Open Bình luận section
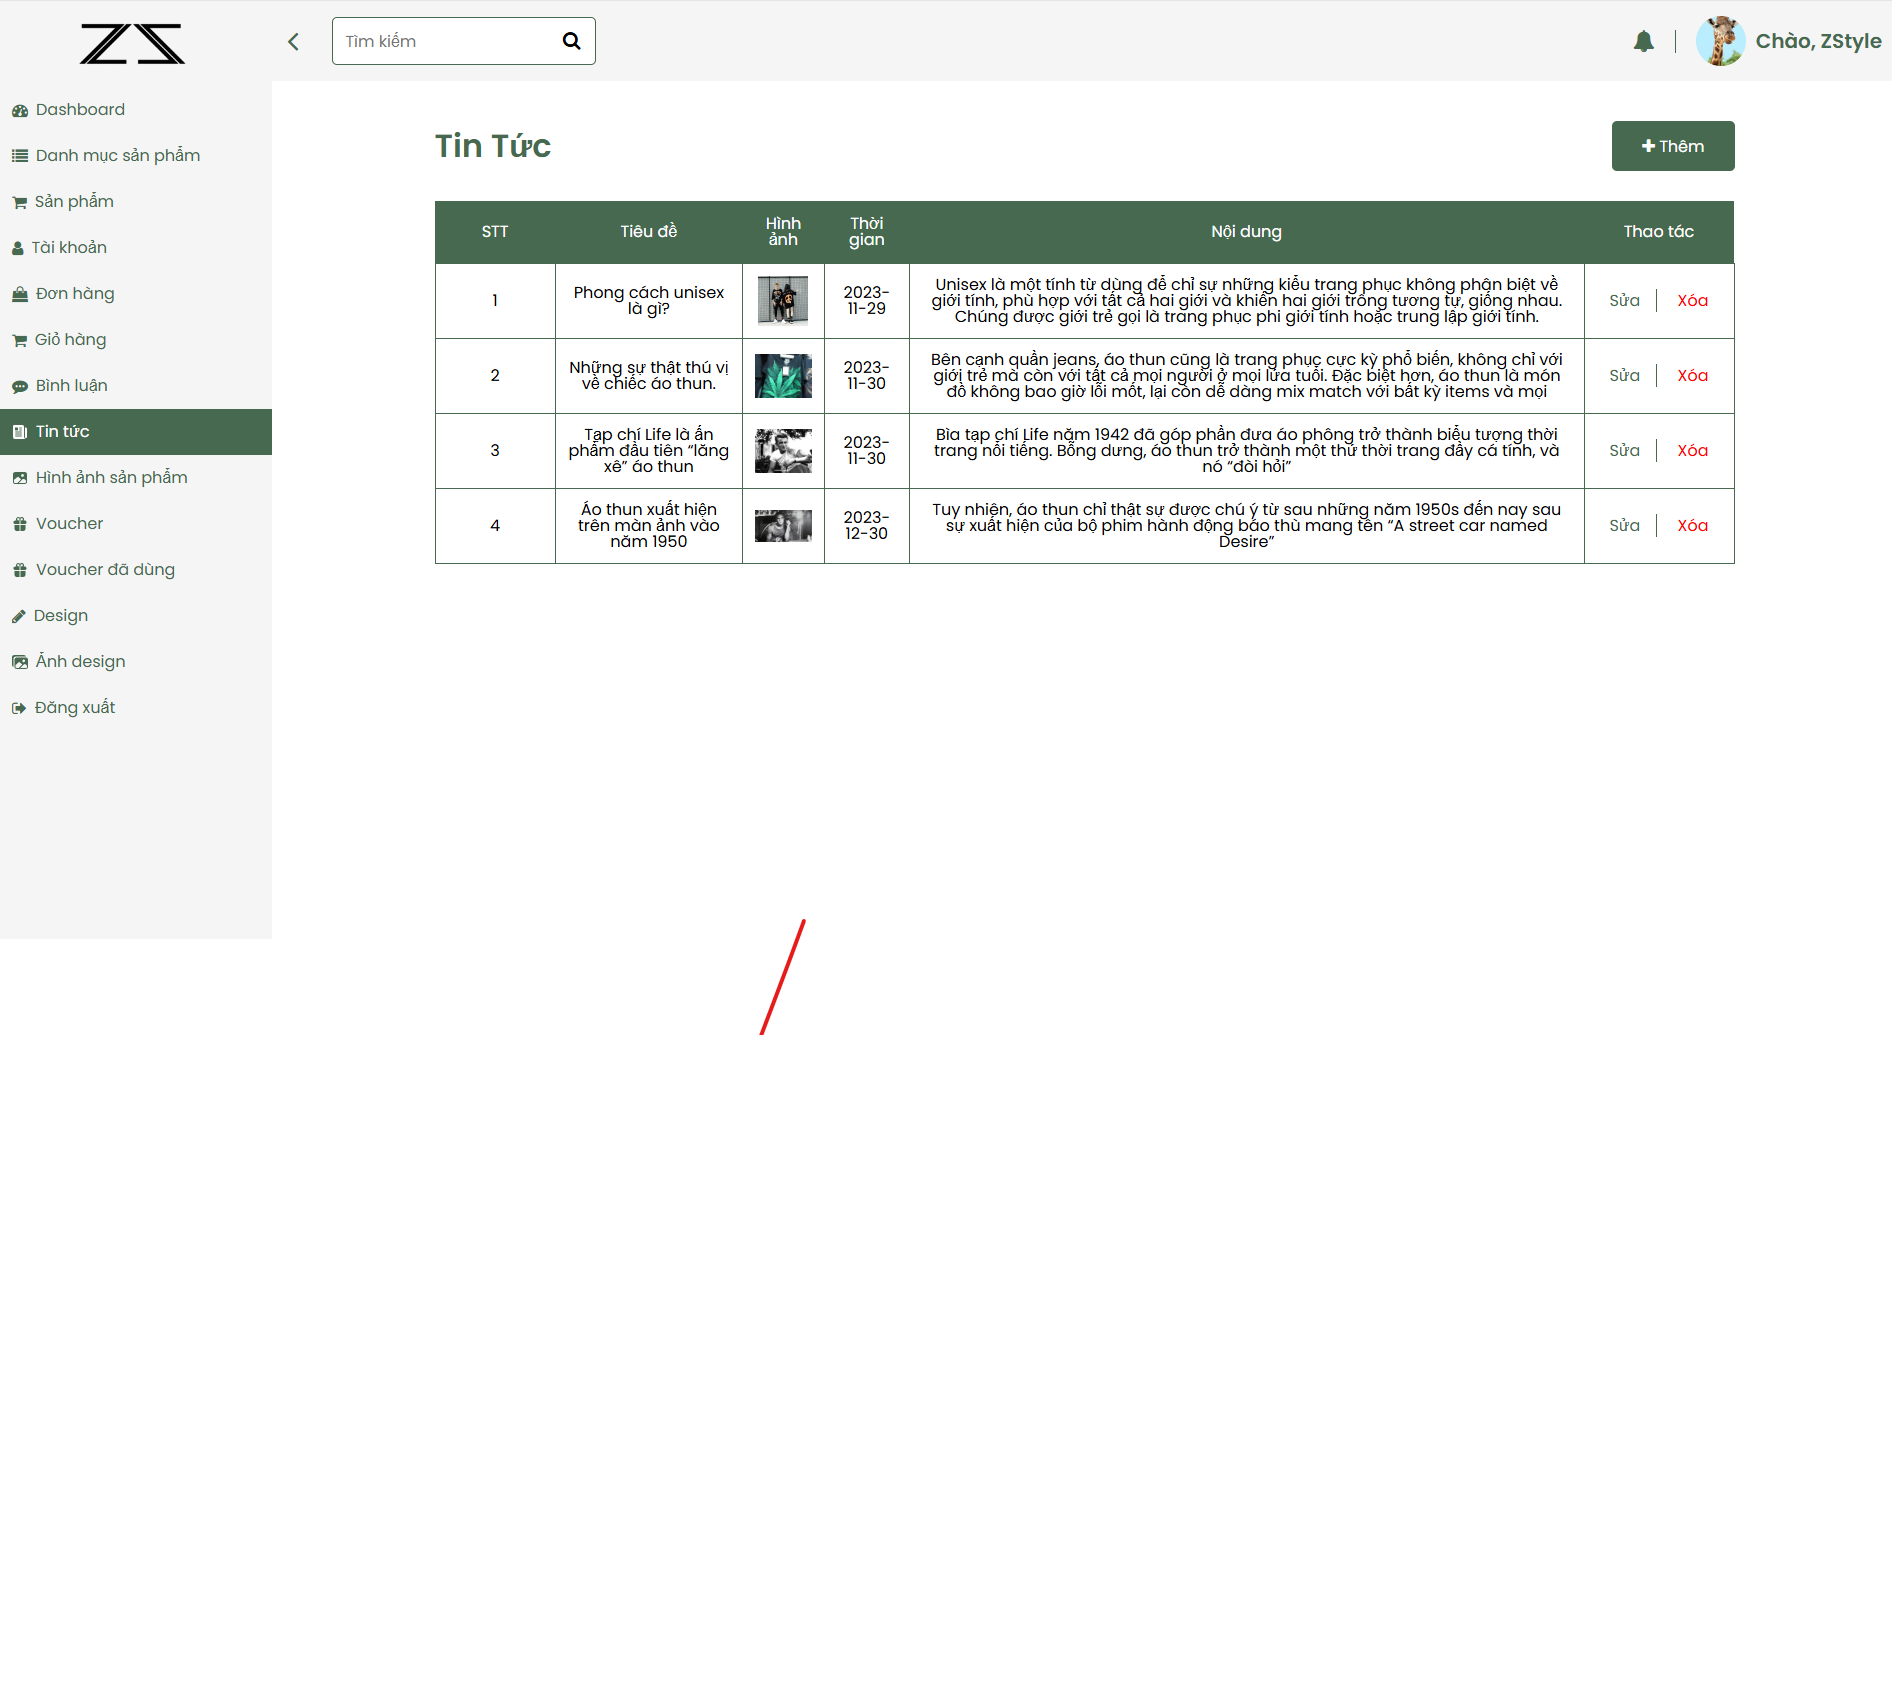Image resolution: width=1892 pixels, height=1698 pixels. click(71, 386)
